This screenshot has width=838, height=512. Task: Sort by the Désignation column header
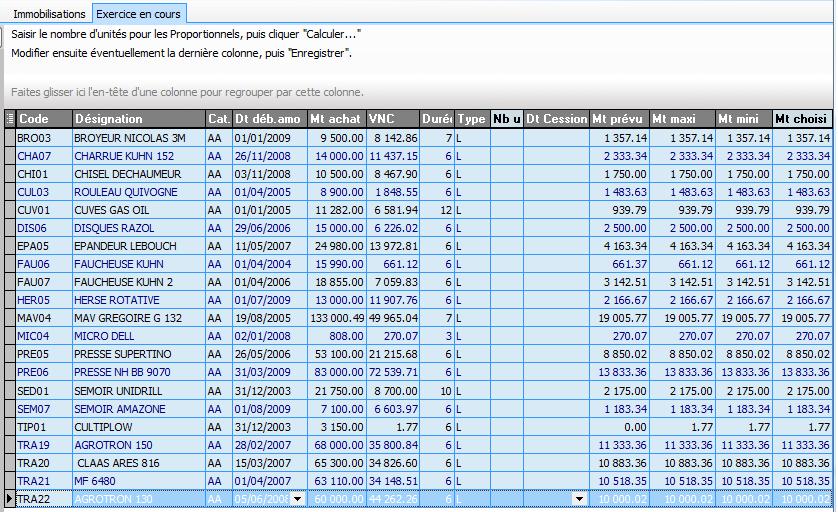point(138,119)
